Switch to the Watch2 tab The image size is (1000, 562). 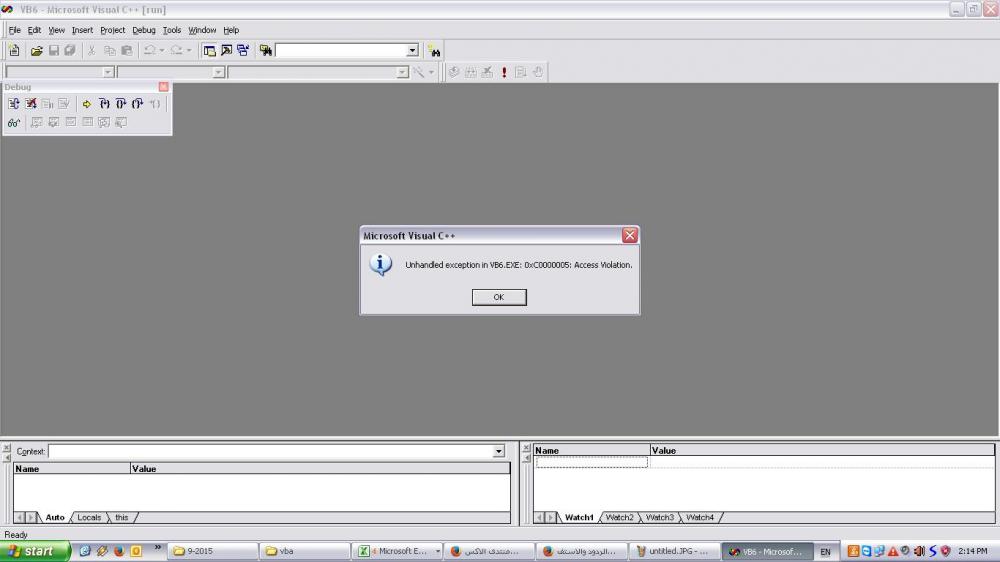(x=619, y=517)
